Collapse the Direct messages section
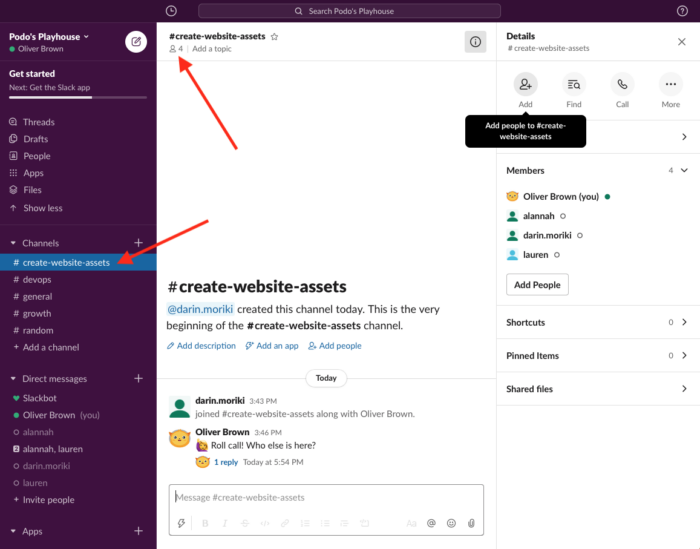Viewport: 700px width, 549px height. tap(13, 379)
